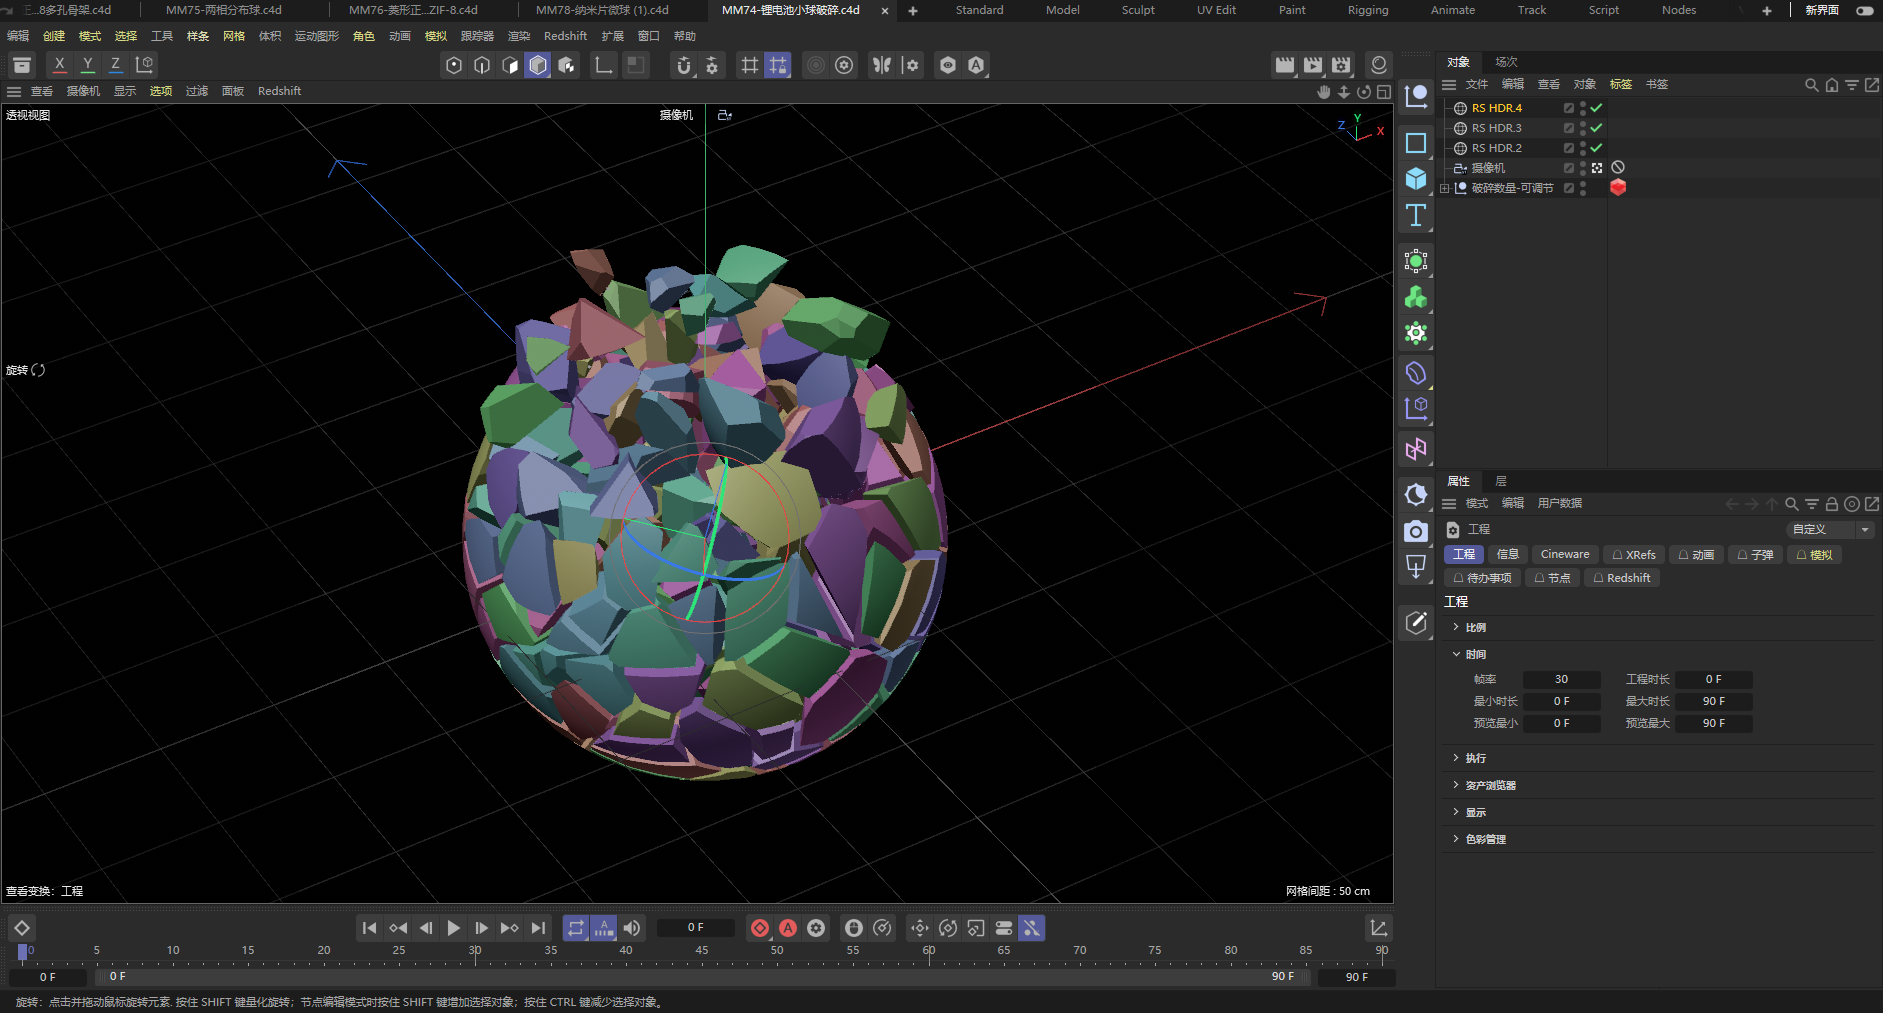Toggle the green checkmark of RS HDR.3
1883x1013 pixels.
[x=1597, y=128]
